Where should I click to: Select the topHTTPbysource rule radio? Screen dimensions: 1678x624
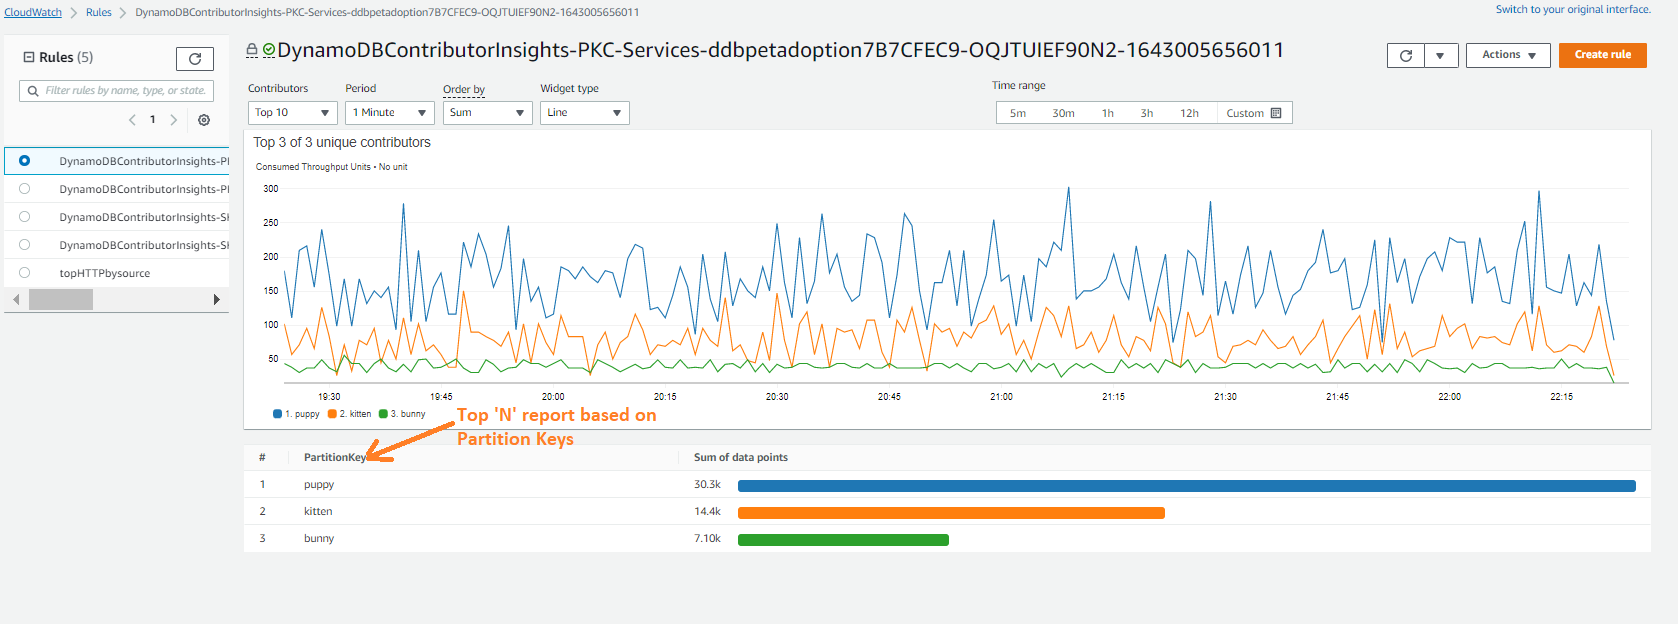(24, 273)
